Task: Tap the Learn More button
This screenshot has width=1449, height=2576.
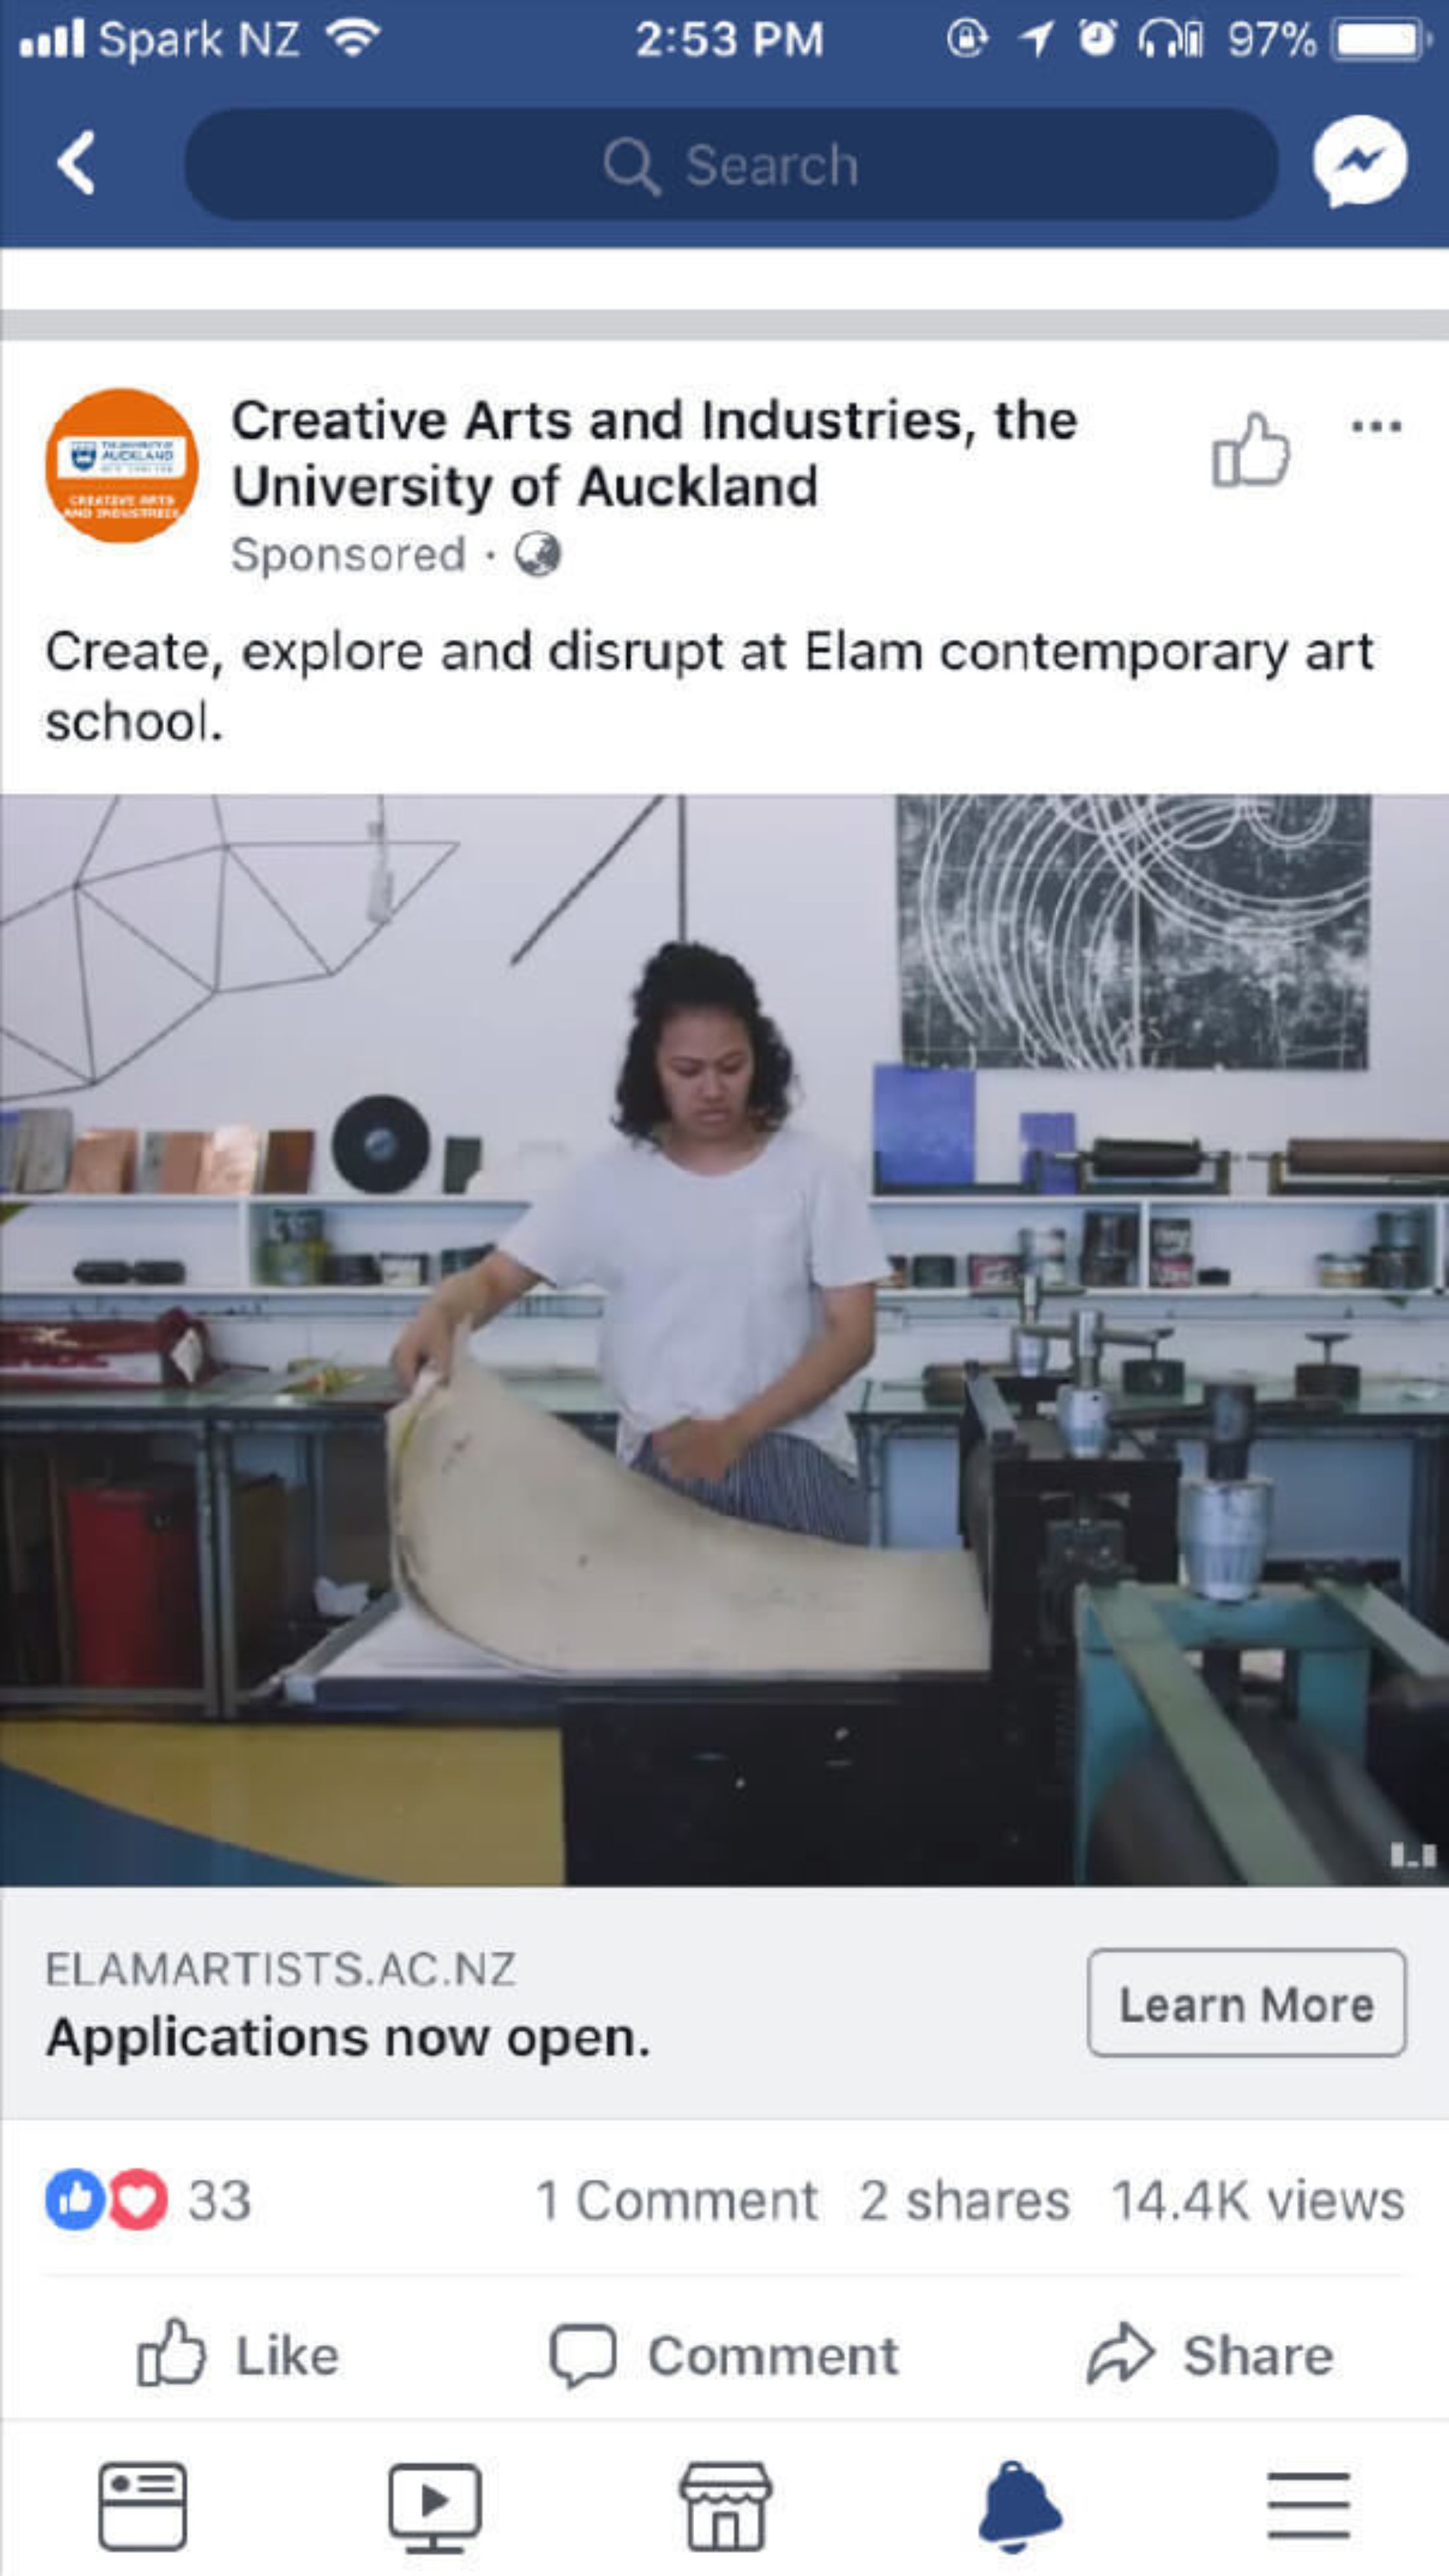Action: [x=1247, y=2002]
